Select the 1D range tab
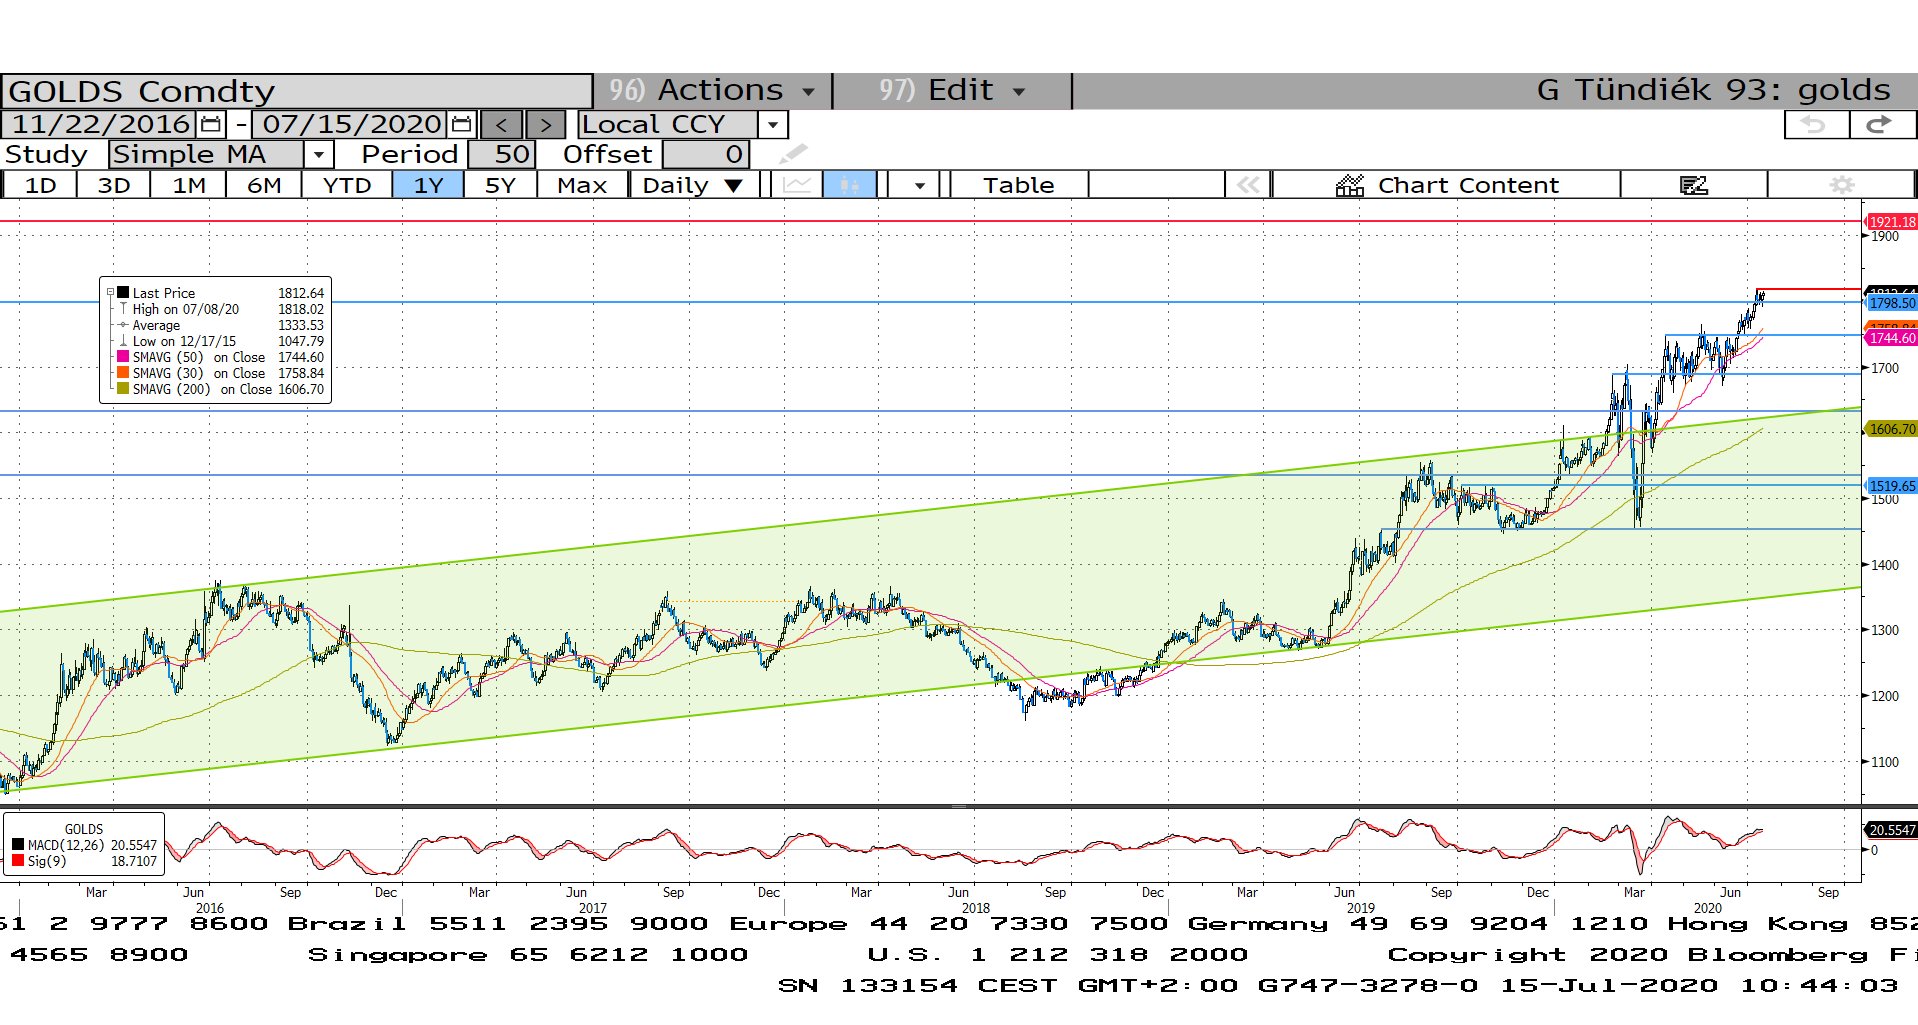The width and height of the screenshot is (1918, 1025). tap(41, 185)
